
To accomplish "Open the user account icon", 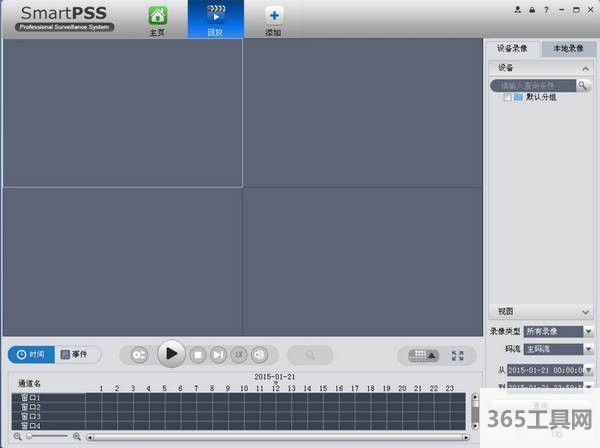I will pos(518,9).
